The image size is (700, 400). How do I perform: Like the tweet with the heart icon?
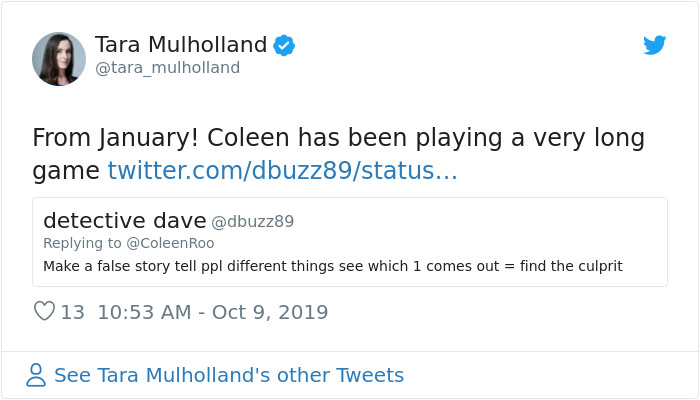(44, 312)
